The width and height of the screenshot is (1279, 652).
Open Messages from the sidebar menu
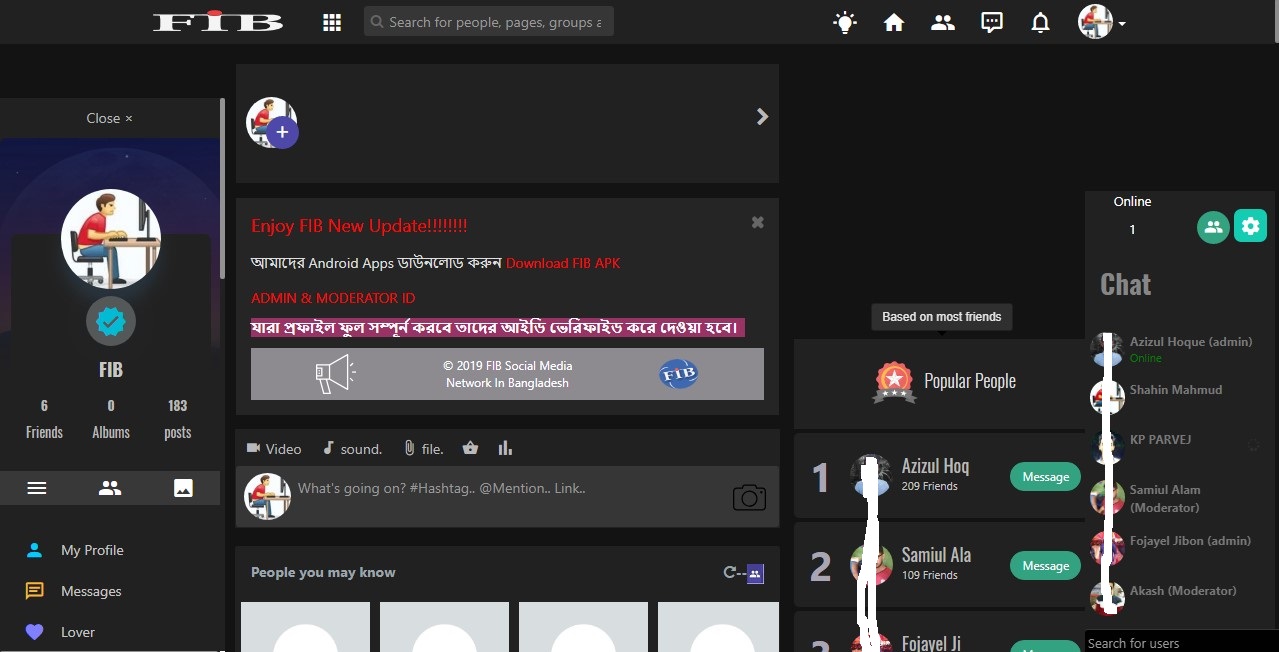91,591
